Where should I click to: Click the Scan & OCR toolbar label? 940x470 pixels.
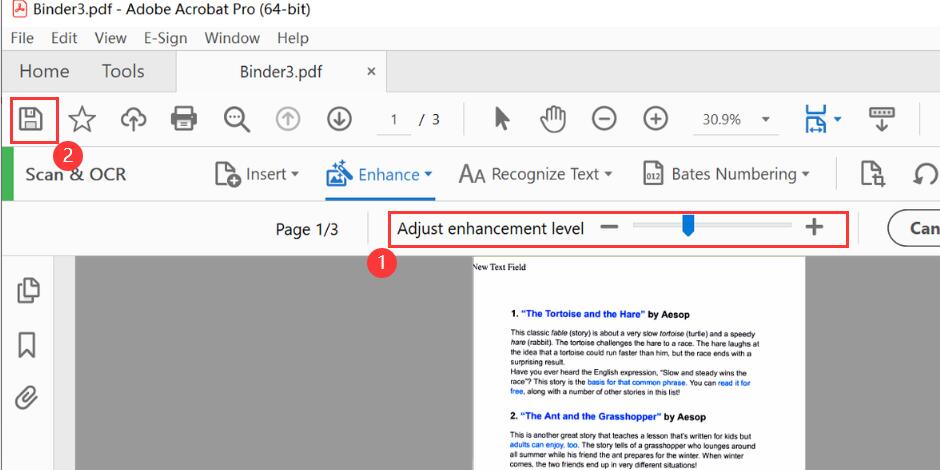coord(76,174)
